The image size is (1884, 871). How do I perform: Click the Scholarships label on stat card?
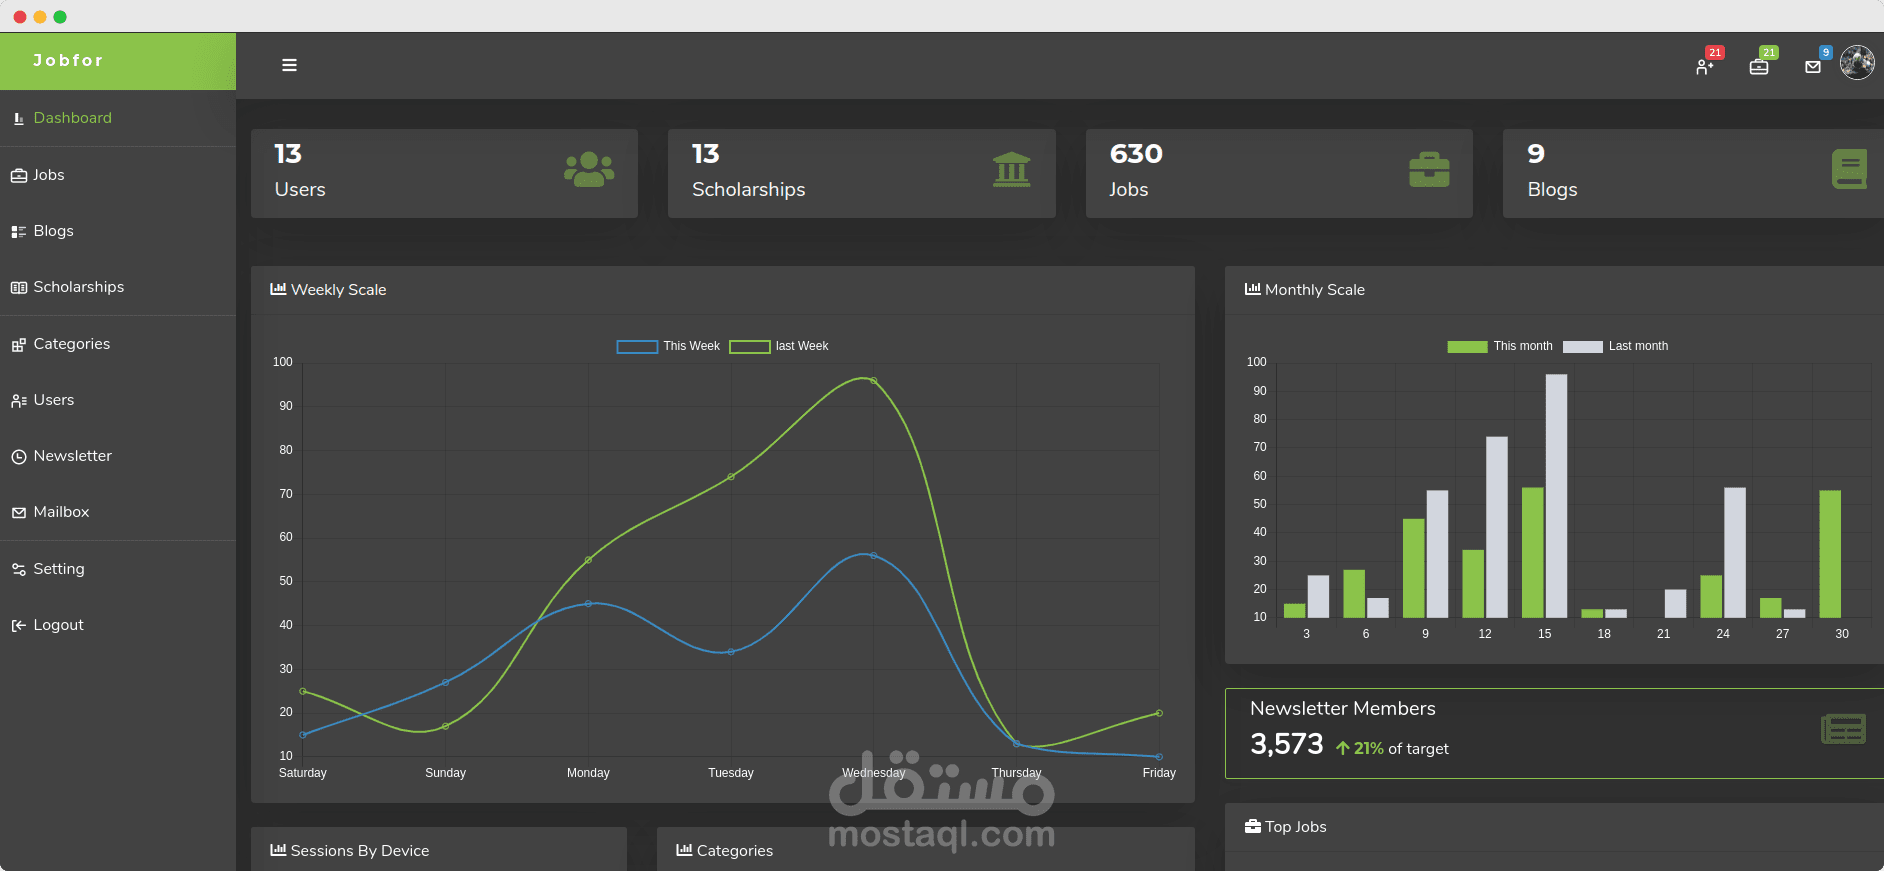(748, 189)
